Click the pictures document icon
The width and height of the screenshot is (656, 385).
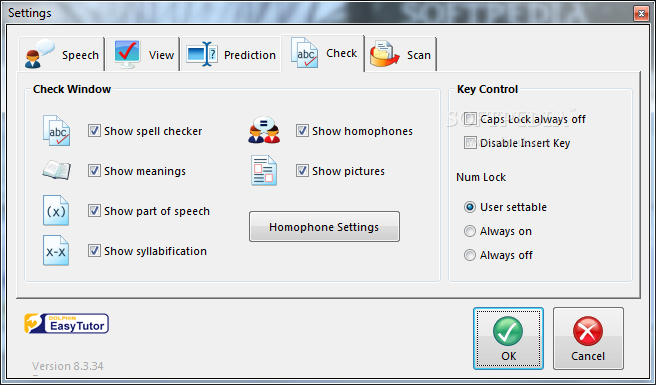(264, 170)
